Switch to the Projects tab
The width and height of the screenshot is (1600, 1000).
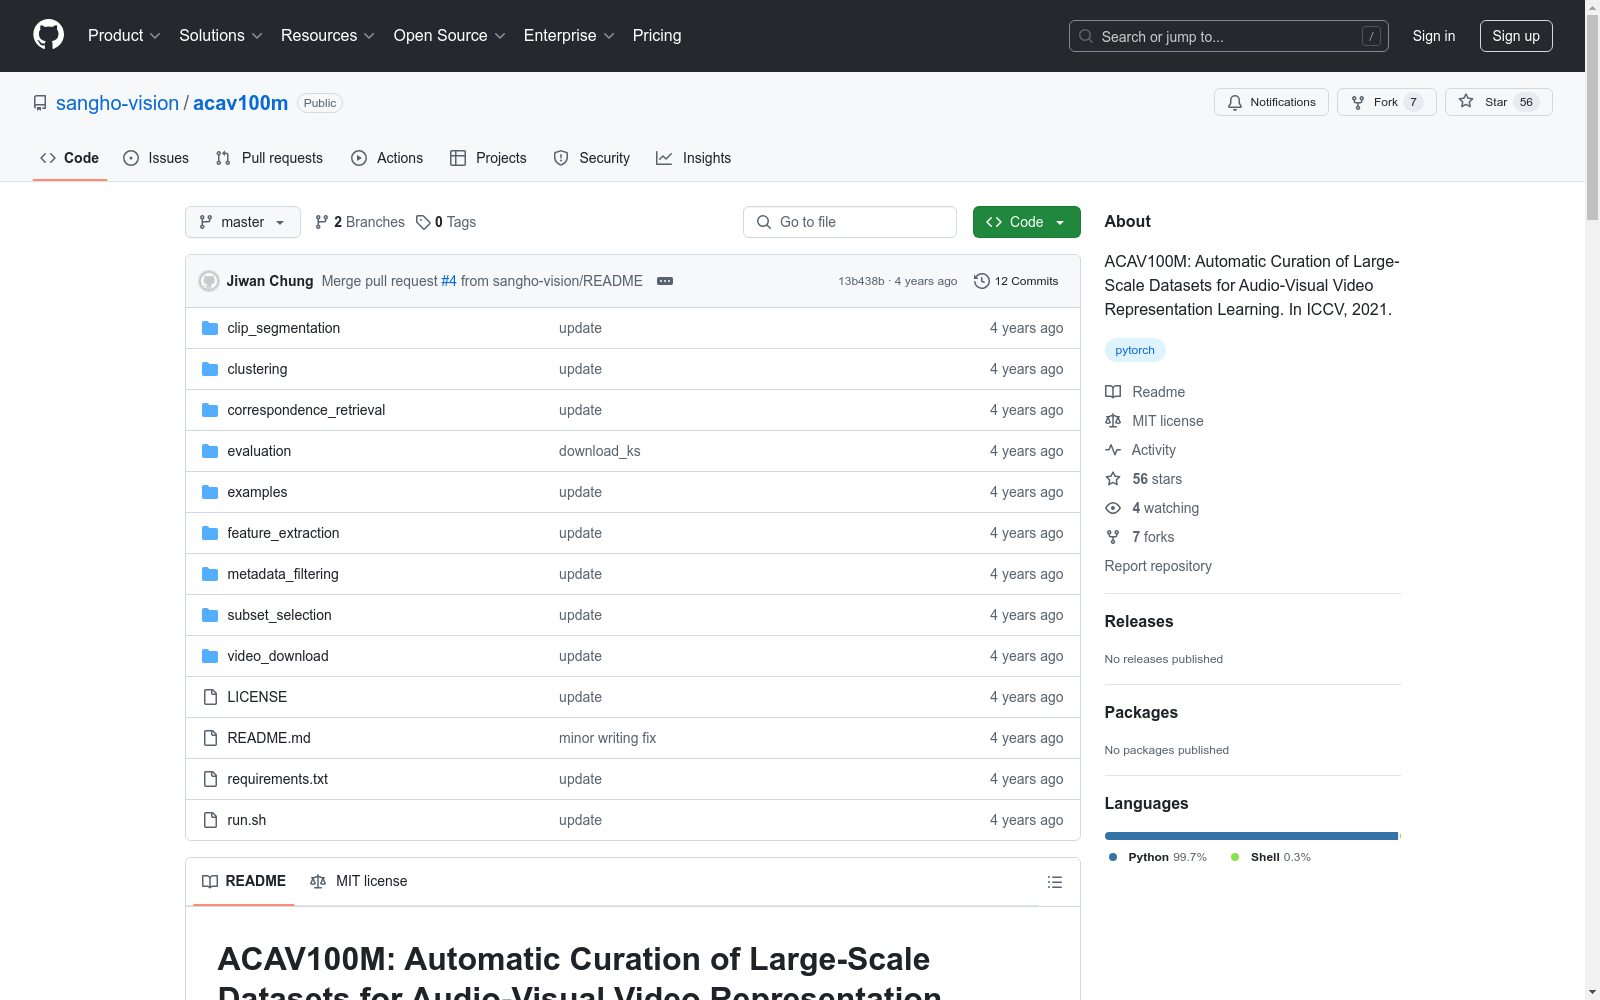[488, 158]
